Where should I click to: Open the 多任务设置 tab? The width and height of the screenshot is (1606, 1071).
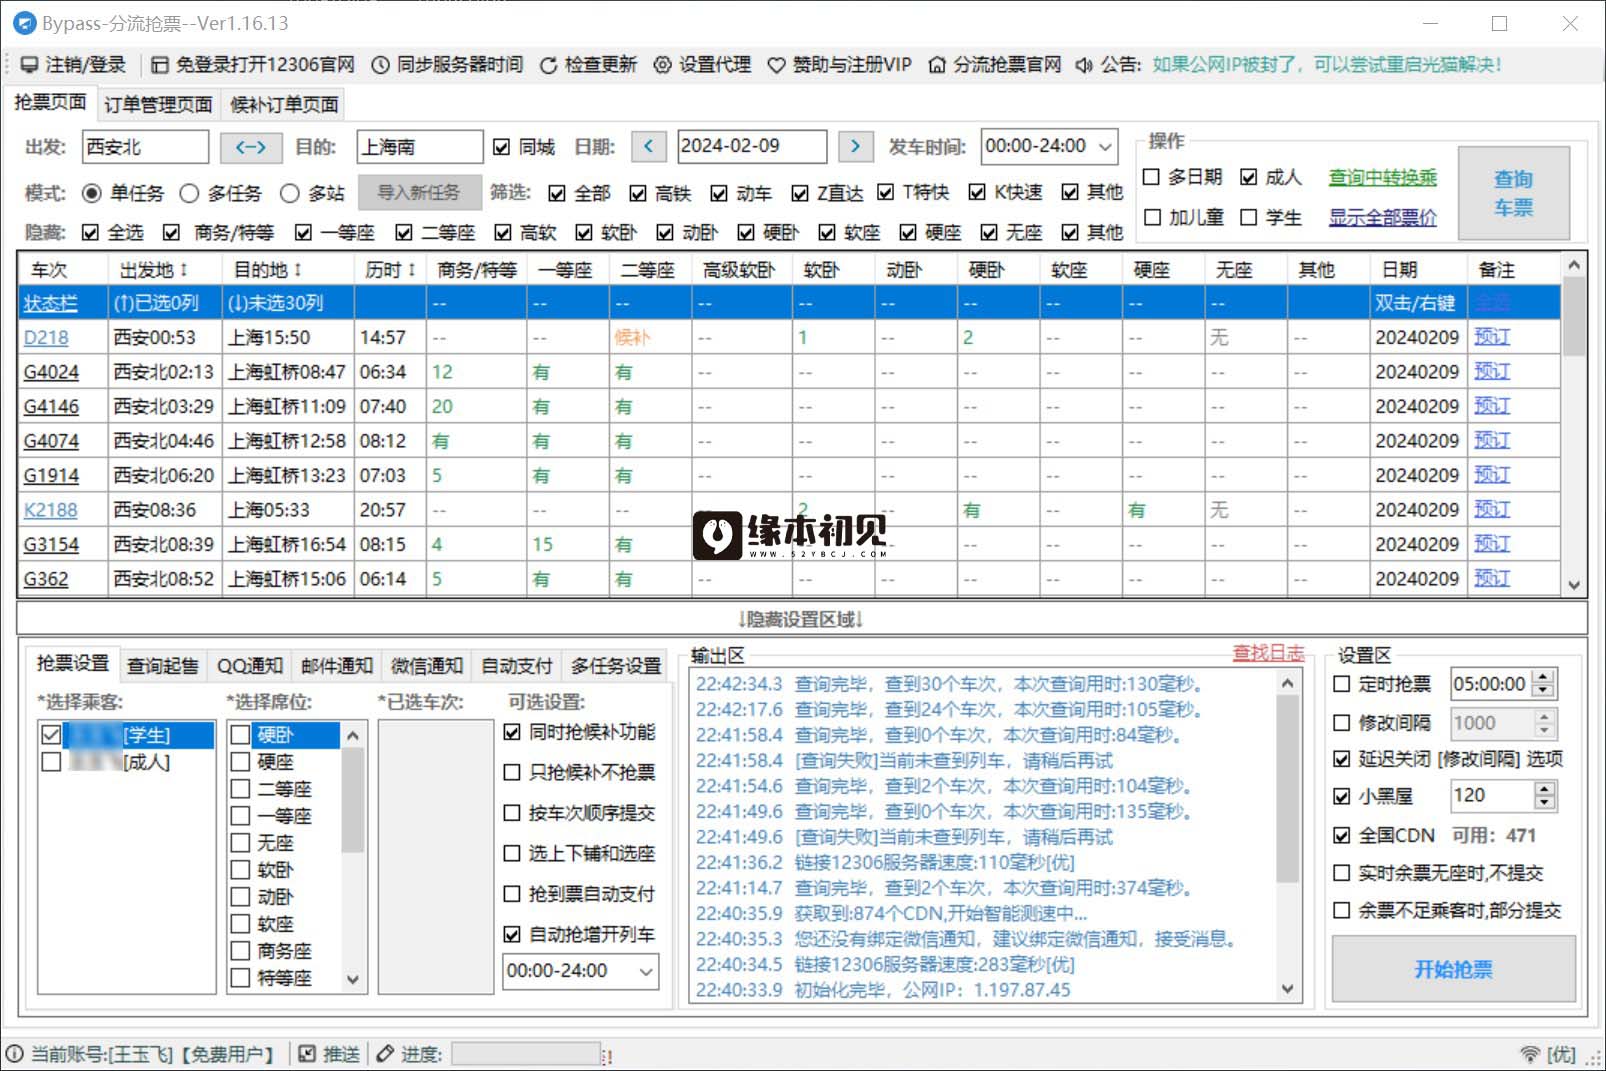[616, 666]
